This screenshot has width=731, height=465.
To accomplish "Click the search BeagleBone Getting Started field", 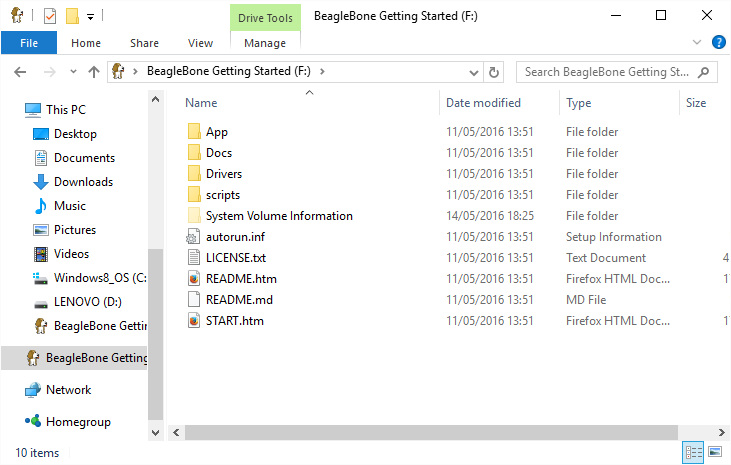I will click(x=607, y=72).
